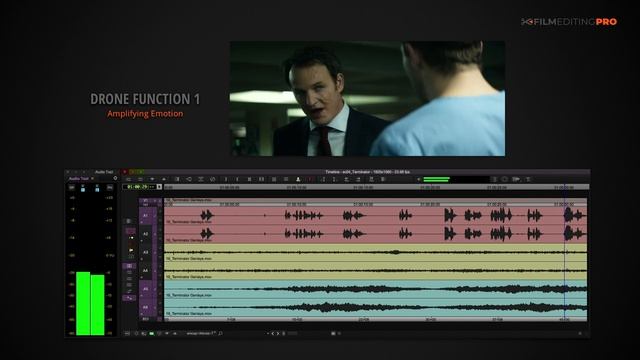
Task: Click the magnifier search icon in bottom bar
Action: point(220,333)
